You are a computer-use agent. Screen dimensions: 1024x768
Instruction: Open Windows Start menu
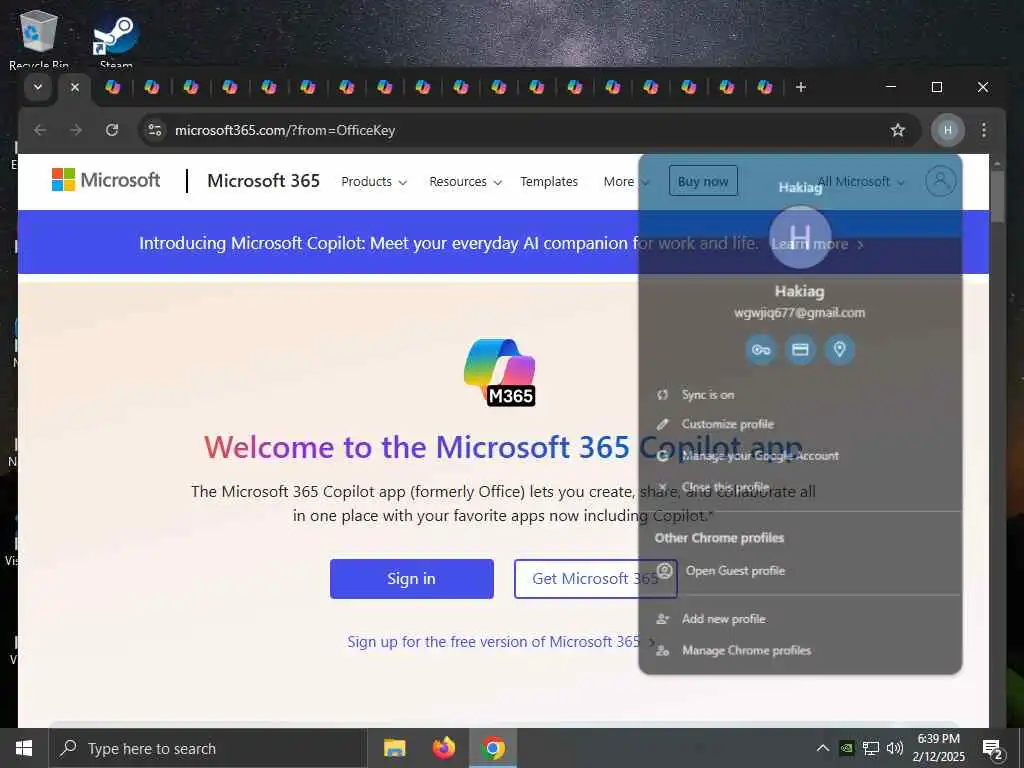(x=24, y=748)
